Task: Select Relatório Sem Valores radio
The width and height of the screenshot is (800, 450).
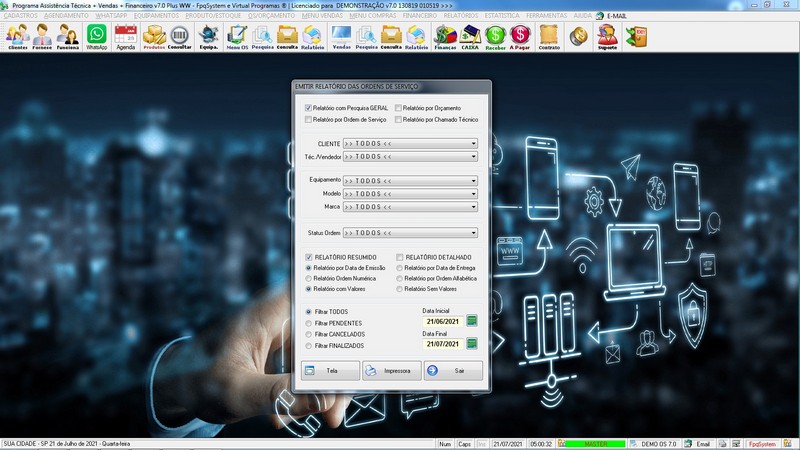Action: point(399,289)
